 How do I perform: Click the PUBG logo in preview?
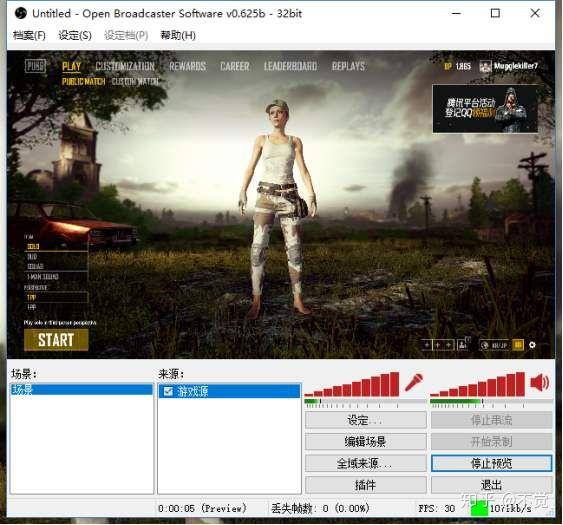pos(35,66)
